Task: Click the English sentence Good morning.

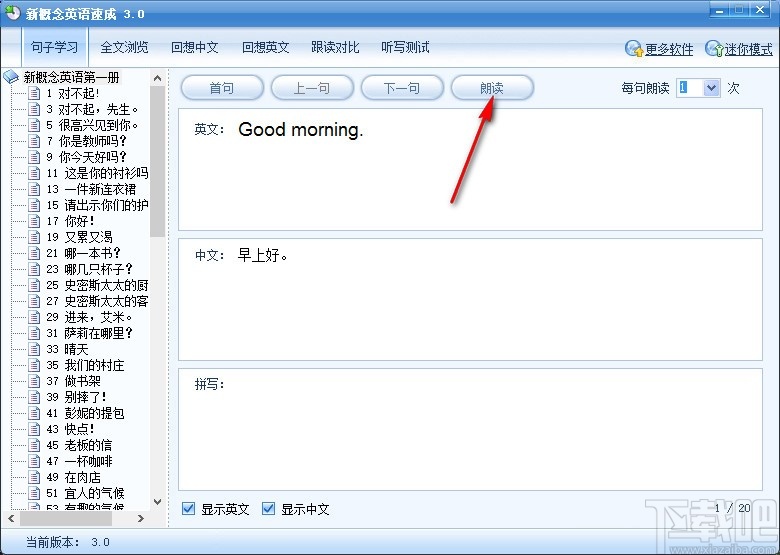Action: click(301, 130)
